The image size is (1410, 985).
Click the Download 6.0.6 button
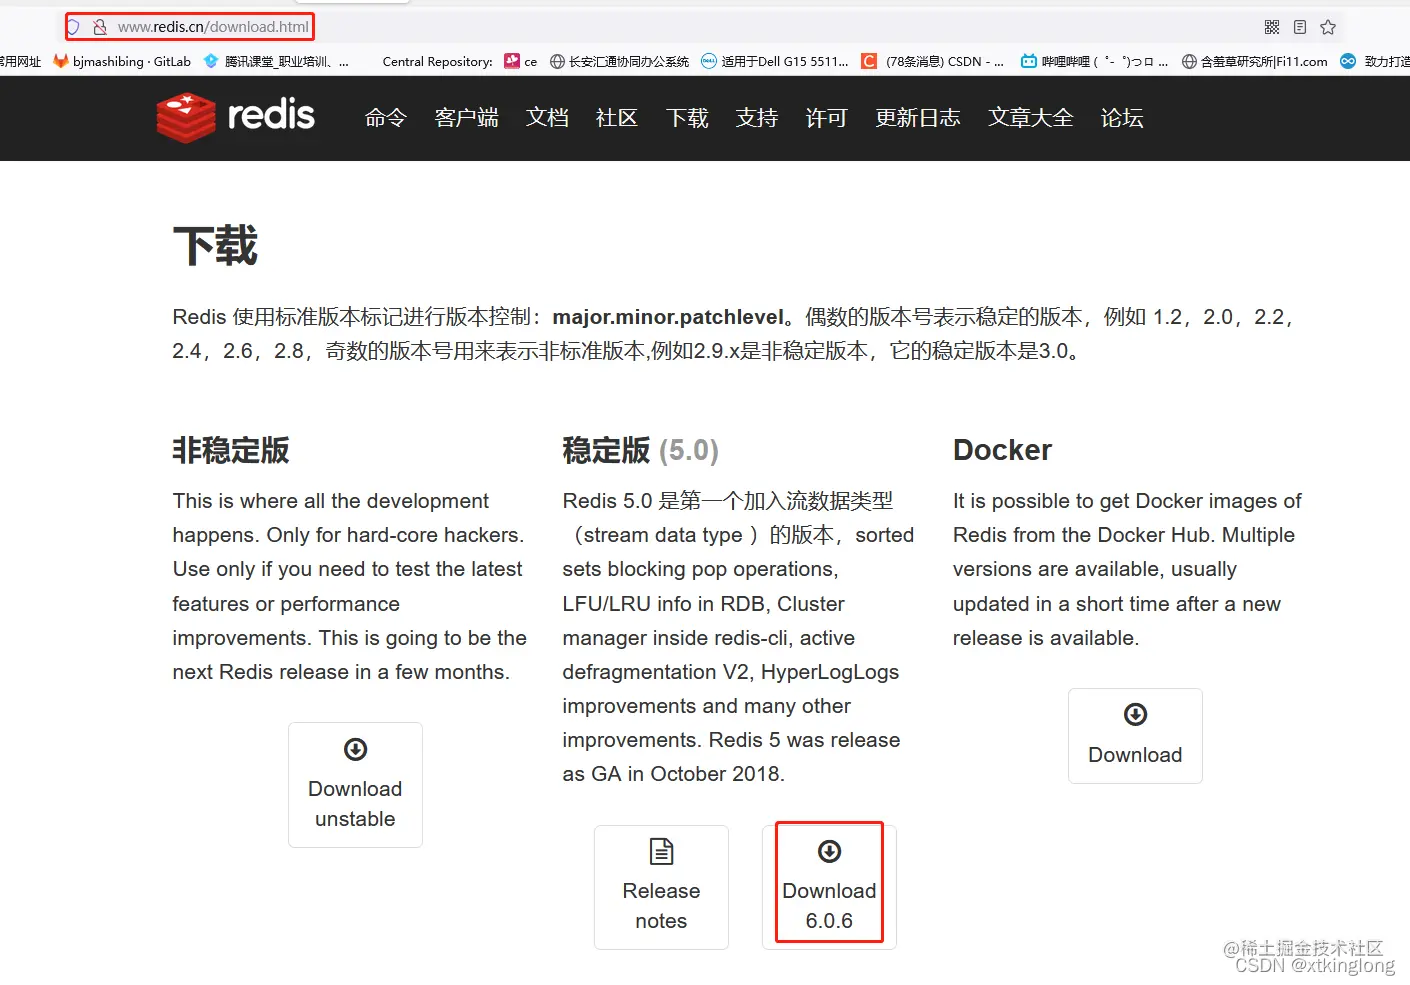click(x=829, y=887)
